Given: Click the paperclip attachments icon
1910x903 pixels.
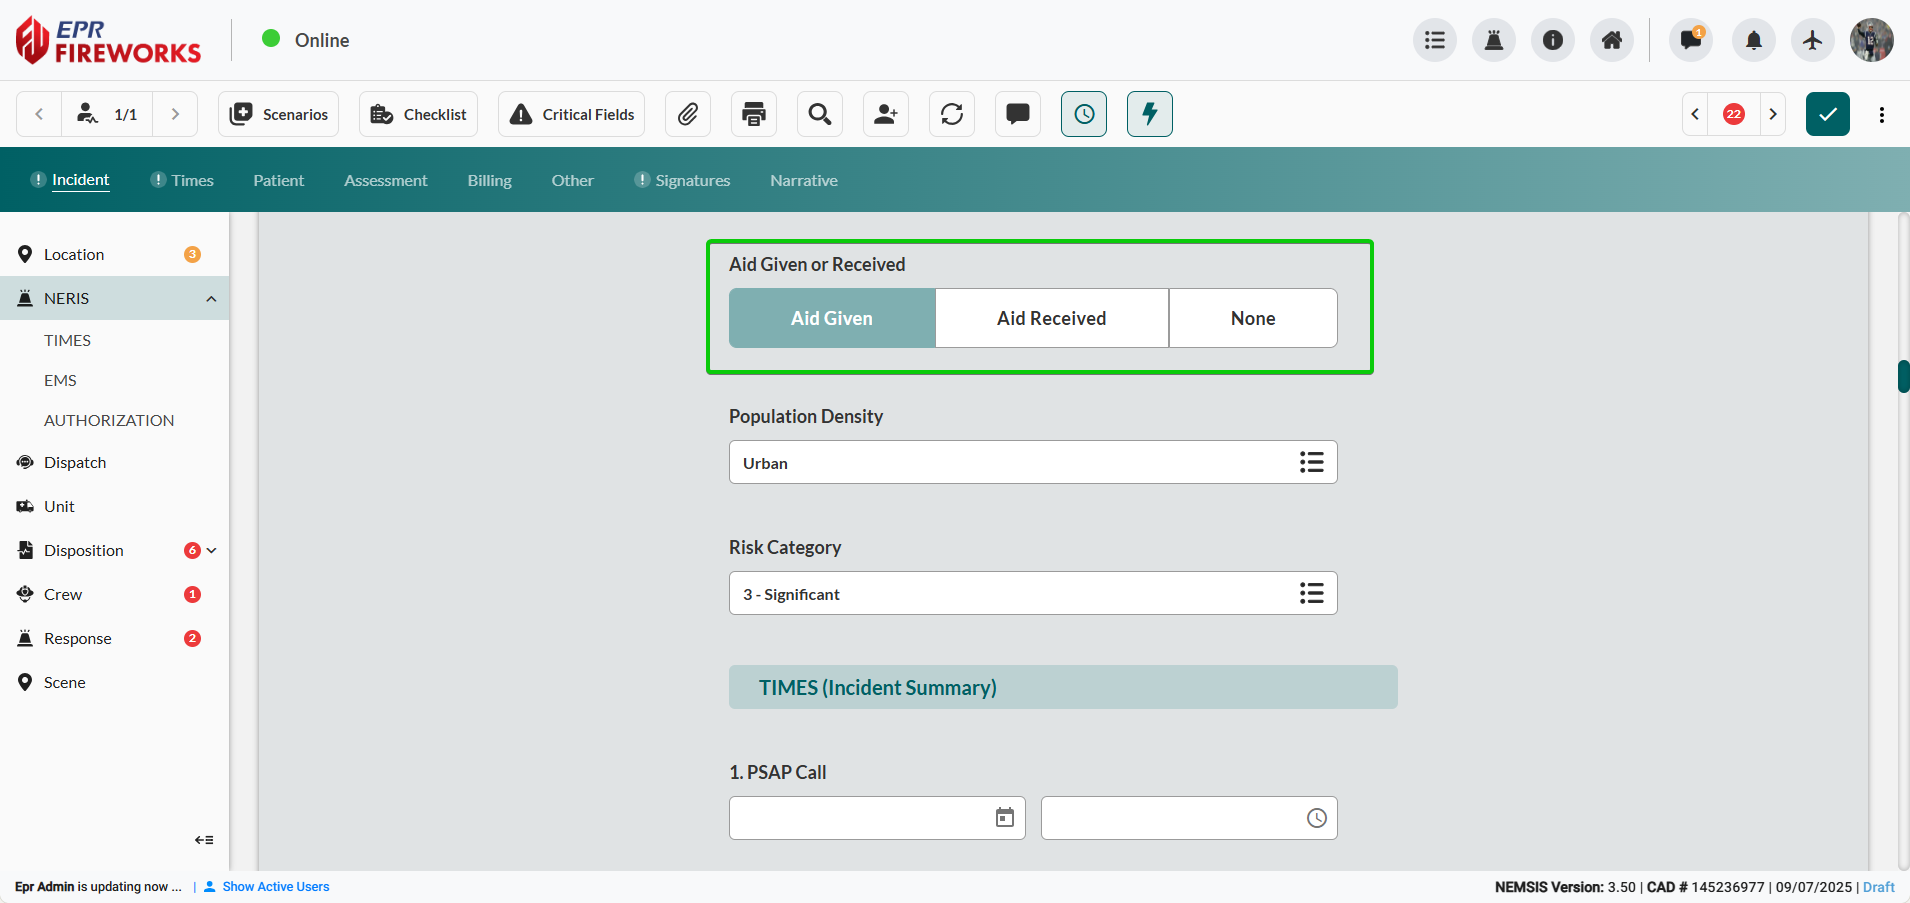Looking at the screenshot, I should click(x=687, y=114).
